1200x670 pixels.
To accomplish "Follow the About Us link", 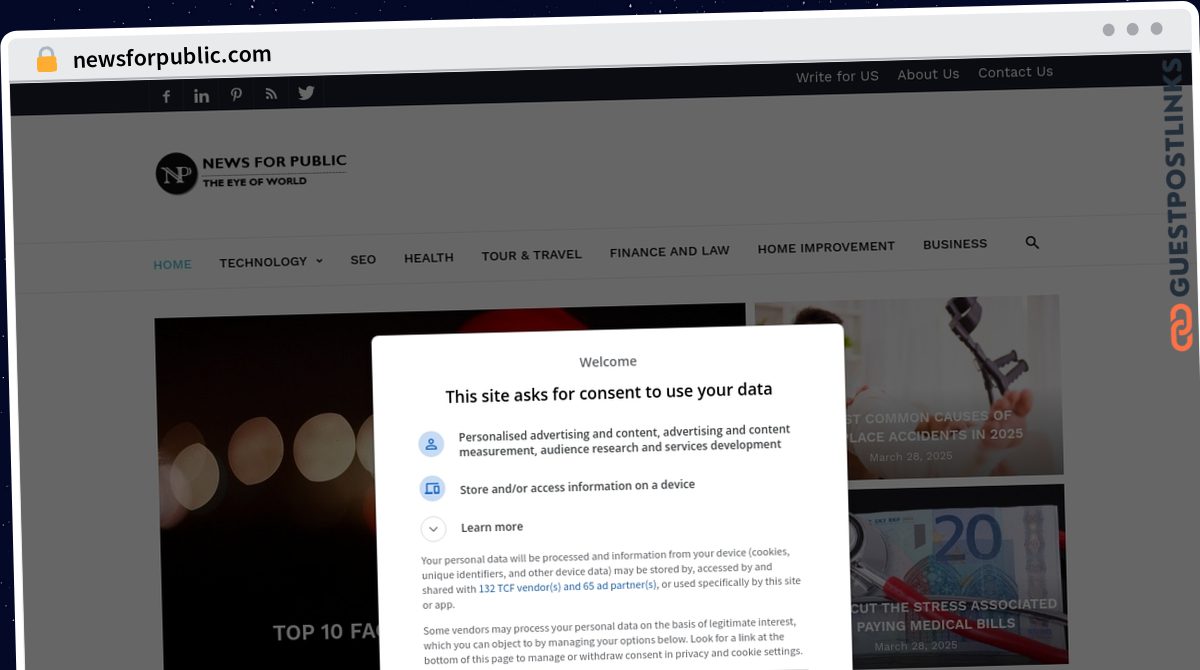I will coord(928,74).
